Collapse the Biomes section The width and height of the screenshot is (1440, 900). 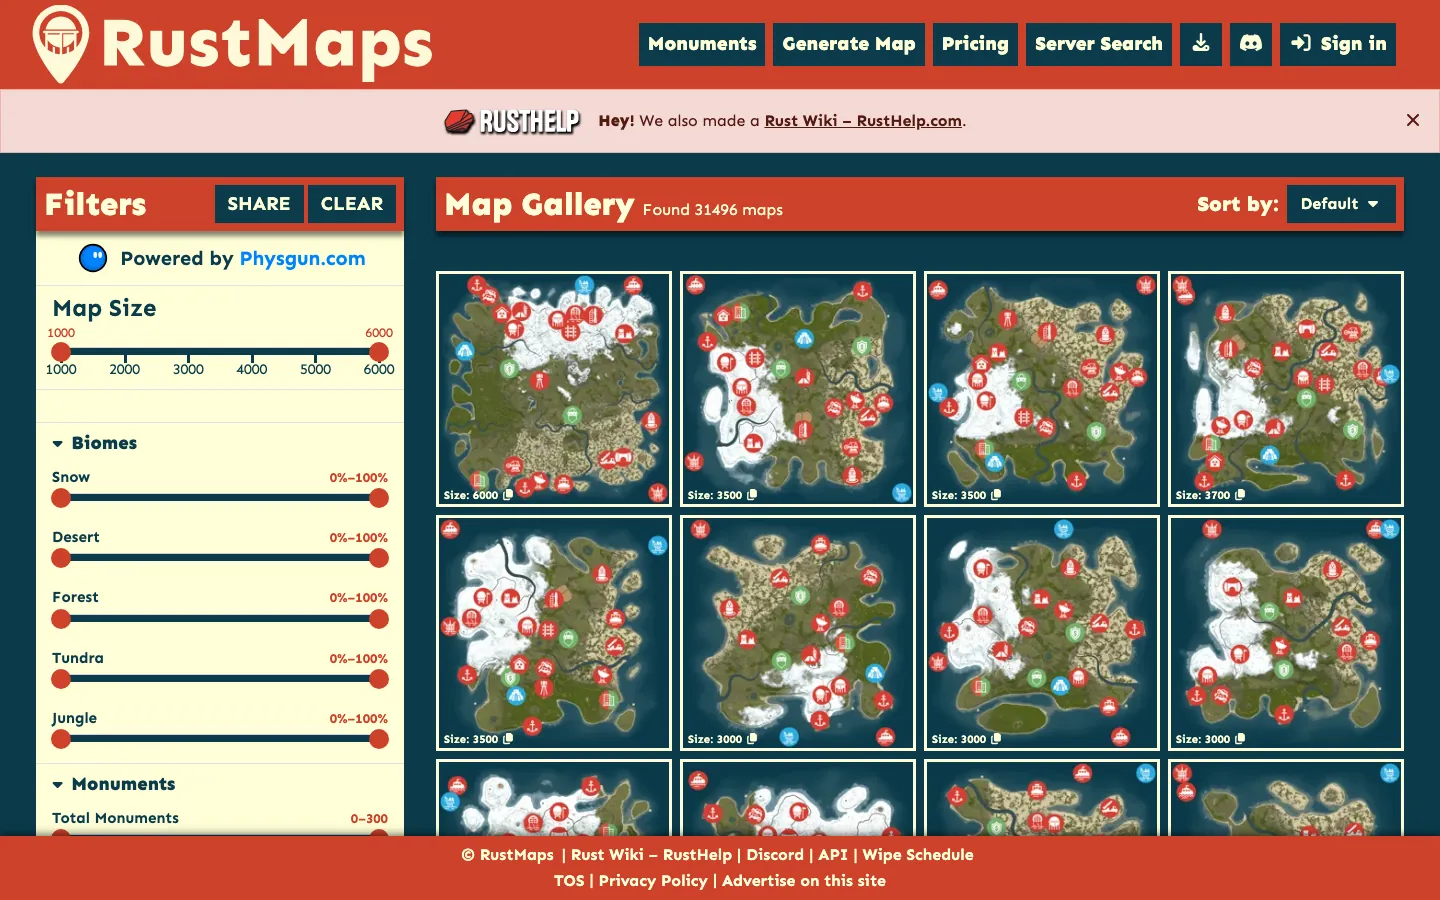[x=94, y=443]
